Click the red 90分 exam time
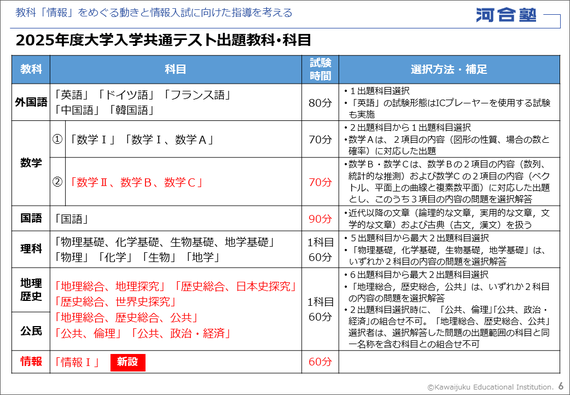Viewport: 570px width, 395px height. 320,218
